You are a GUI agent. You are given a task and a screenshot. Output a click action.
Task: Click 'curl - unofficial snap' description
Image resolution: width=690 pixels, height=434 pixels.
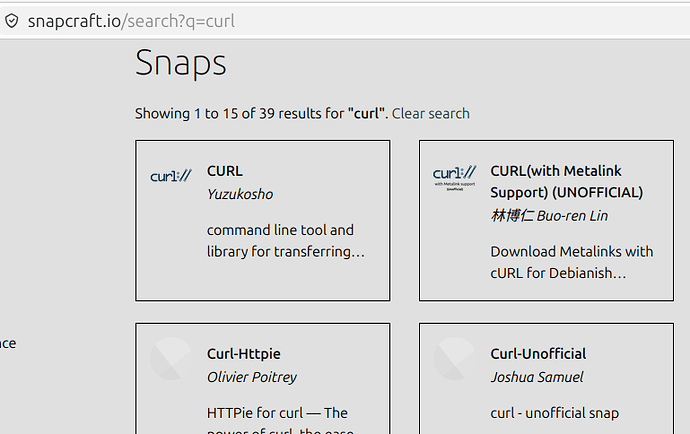click(x=554, y=413)
